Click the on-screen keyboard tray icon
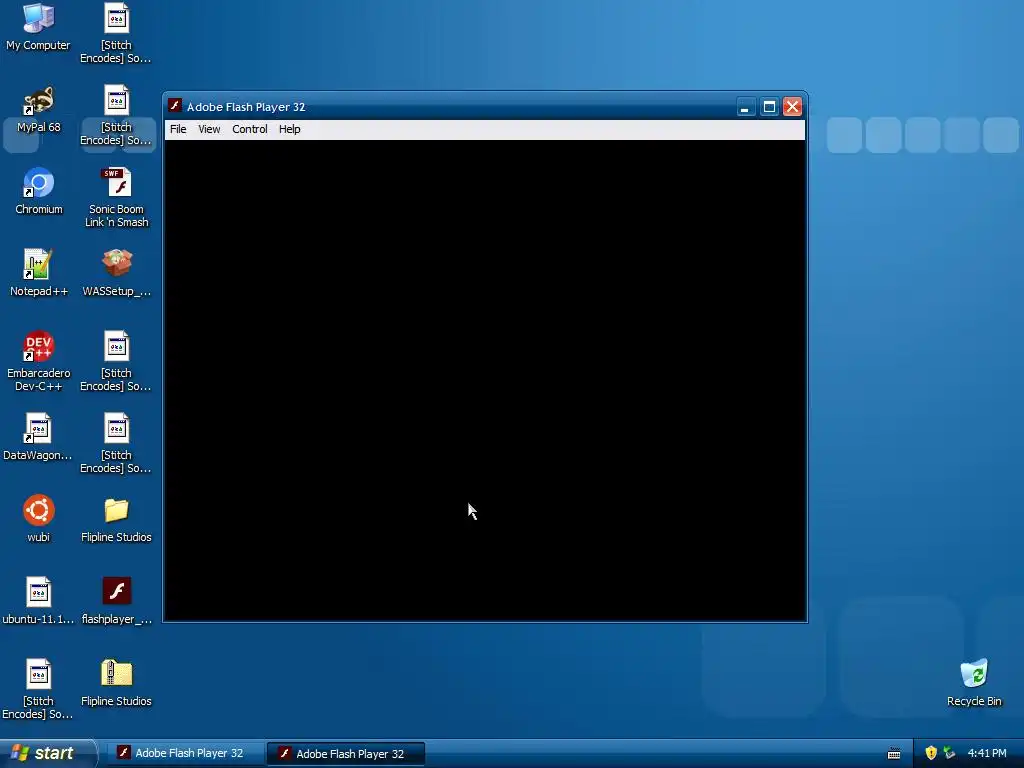 click(x=894, y=754)
